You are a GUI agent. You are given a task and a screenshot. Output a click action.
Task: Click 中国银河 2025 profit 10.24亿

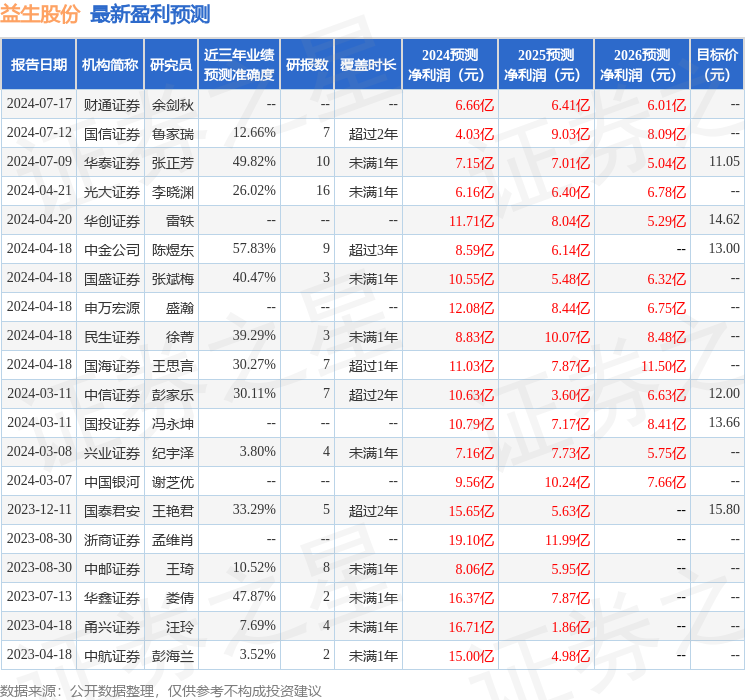[567, 482]
